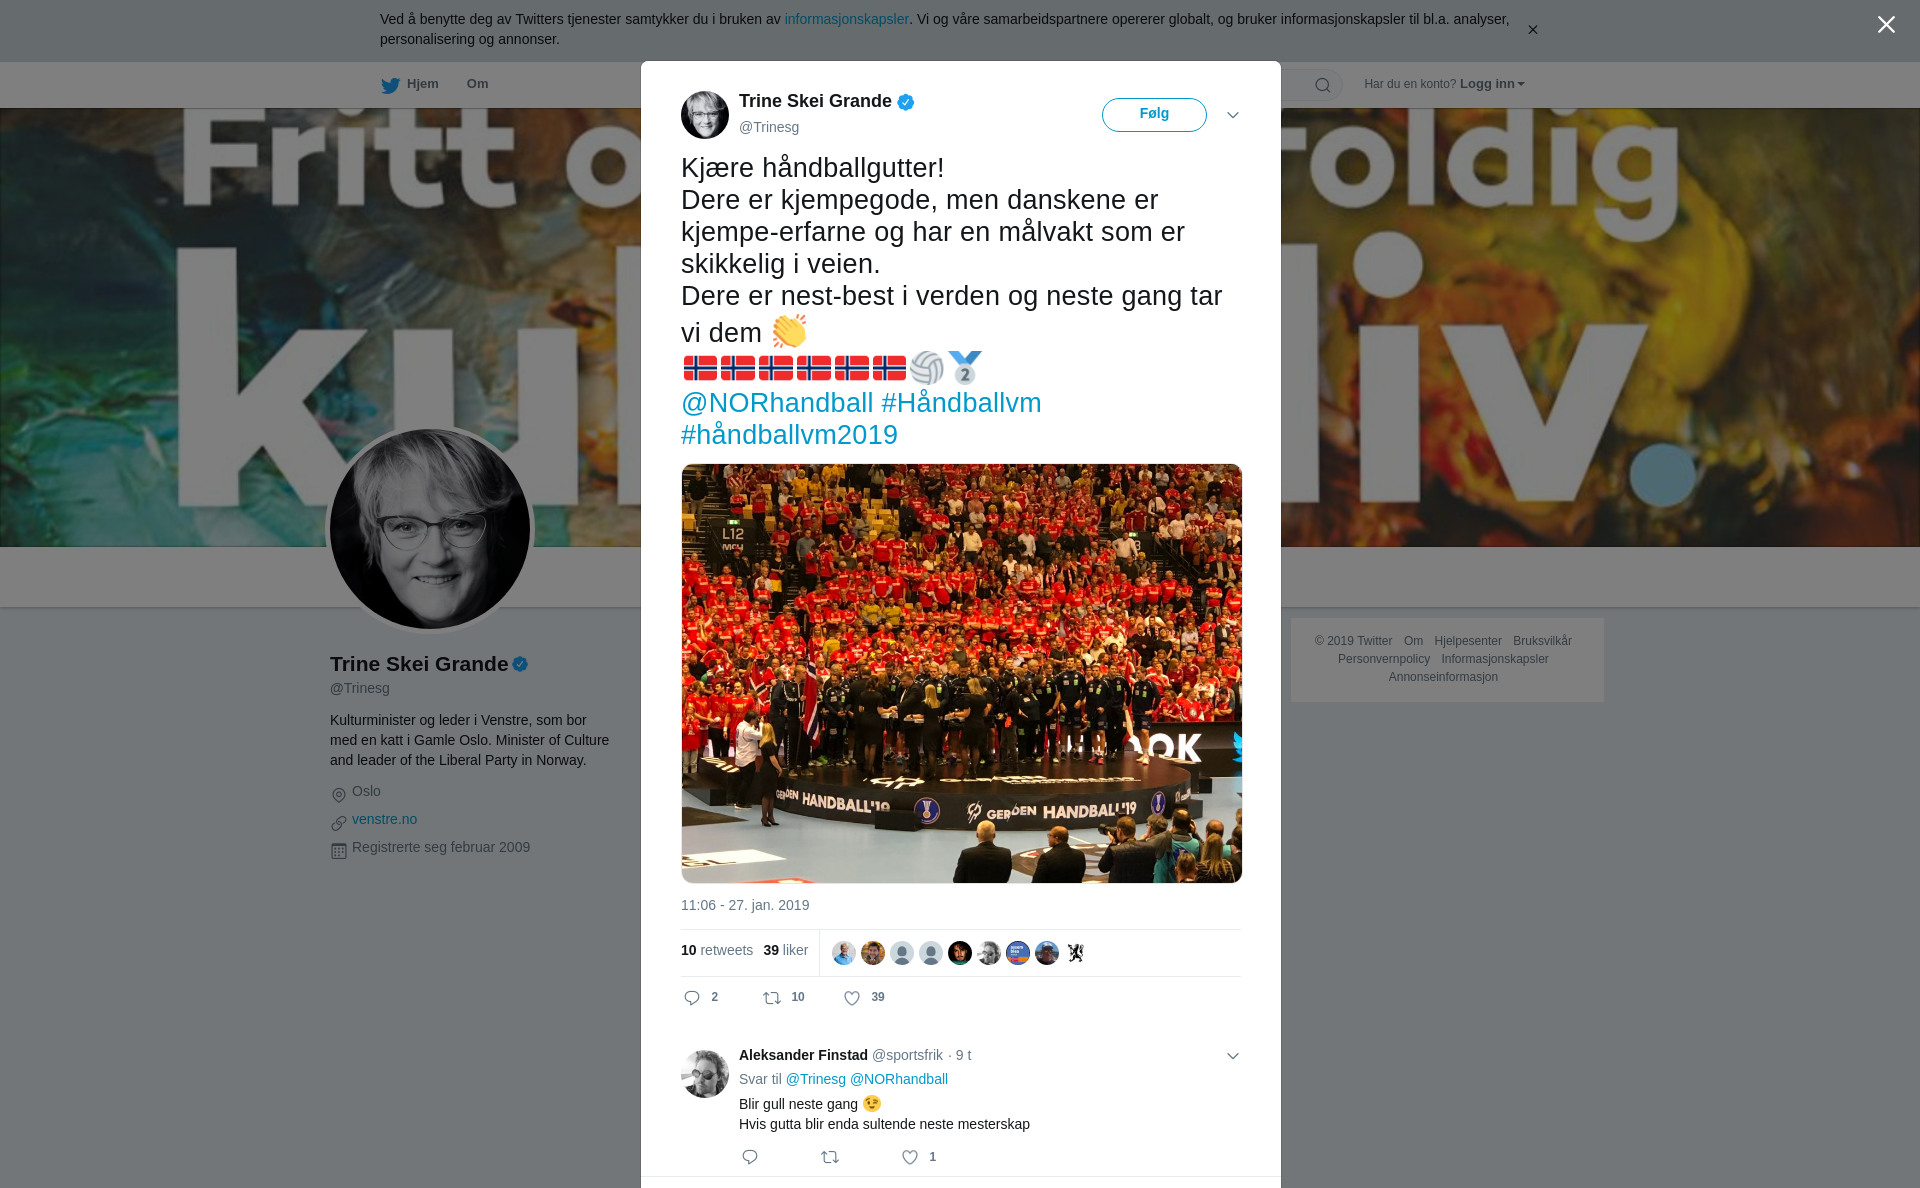Click the Twitter bird Hjem icon
Image resolution: width=1920 pixels, height=1188 pixels.
coord(390,85)
